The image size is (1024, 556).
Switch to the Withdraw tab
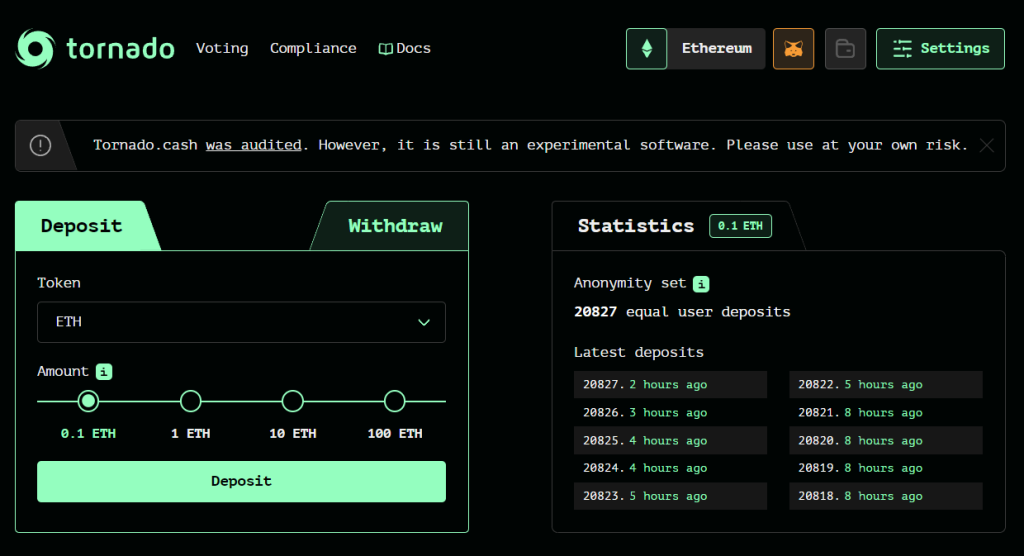tap(395, 226)
